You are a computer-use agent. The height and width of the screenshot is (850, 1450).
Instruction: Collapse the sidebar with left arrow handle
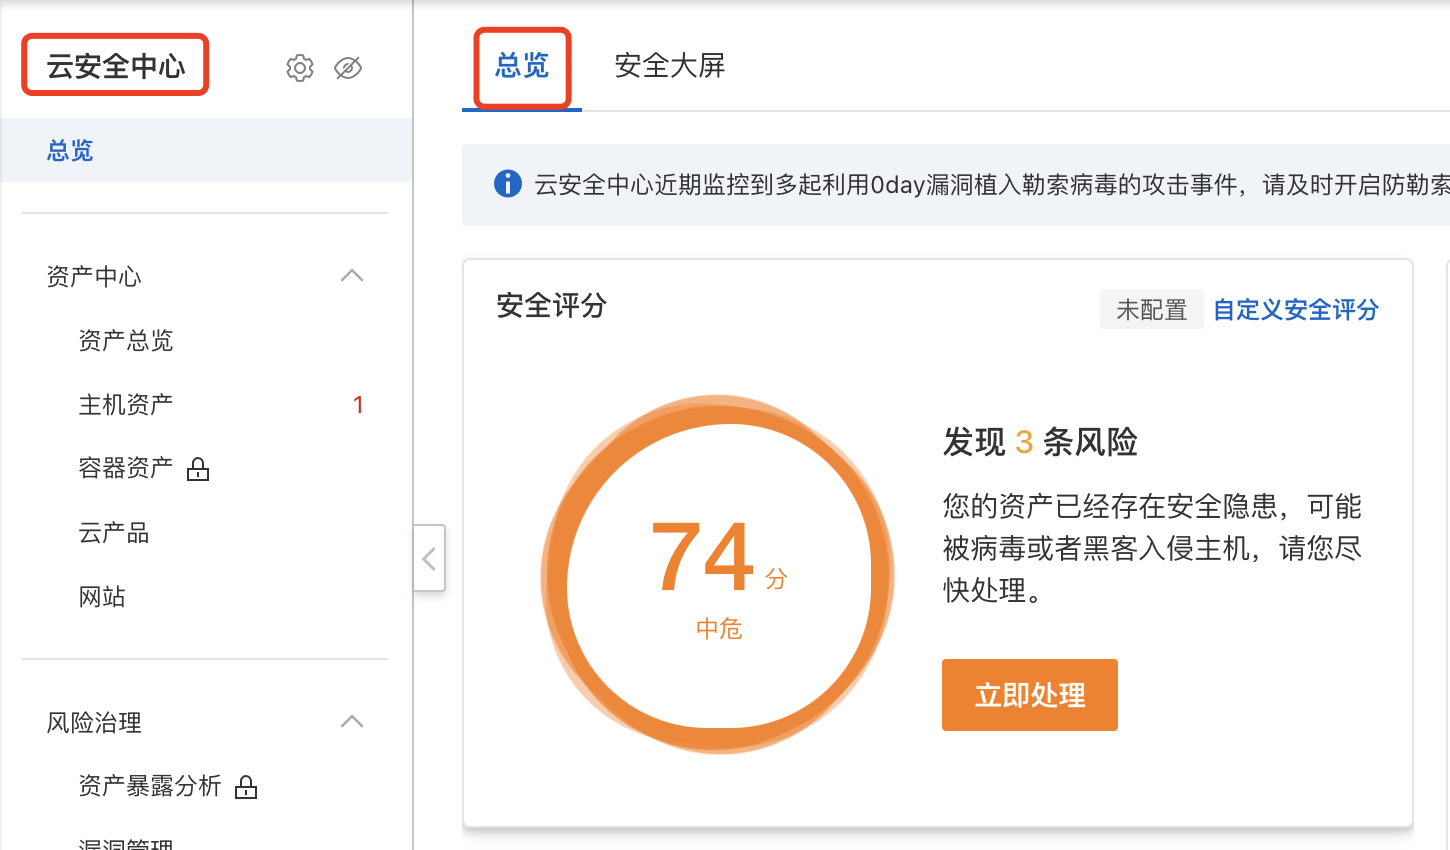click(429, 558)
